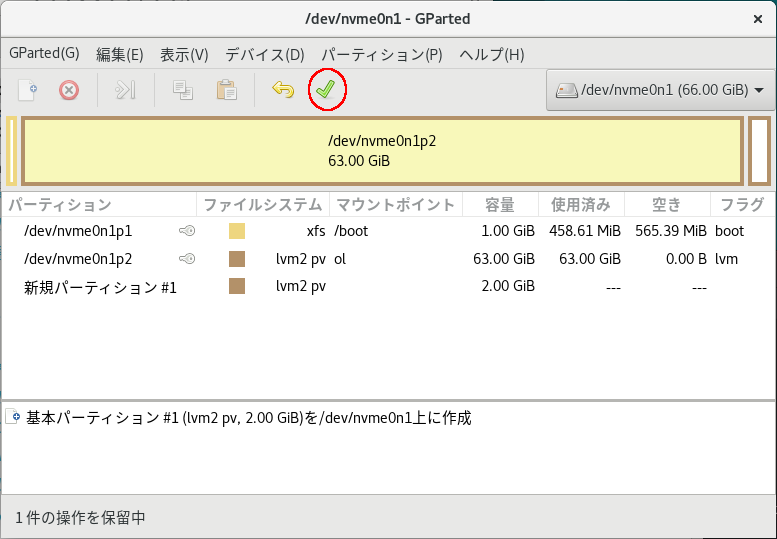This screenshot has height=539, width=777.
Task: Open the GParted(G) menu
Action: coord(44,54)
